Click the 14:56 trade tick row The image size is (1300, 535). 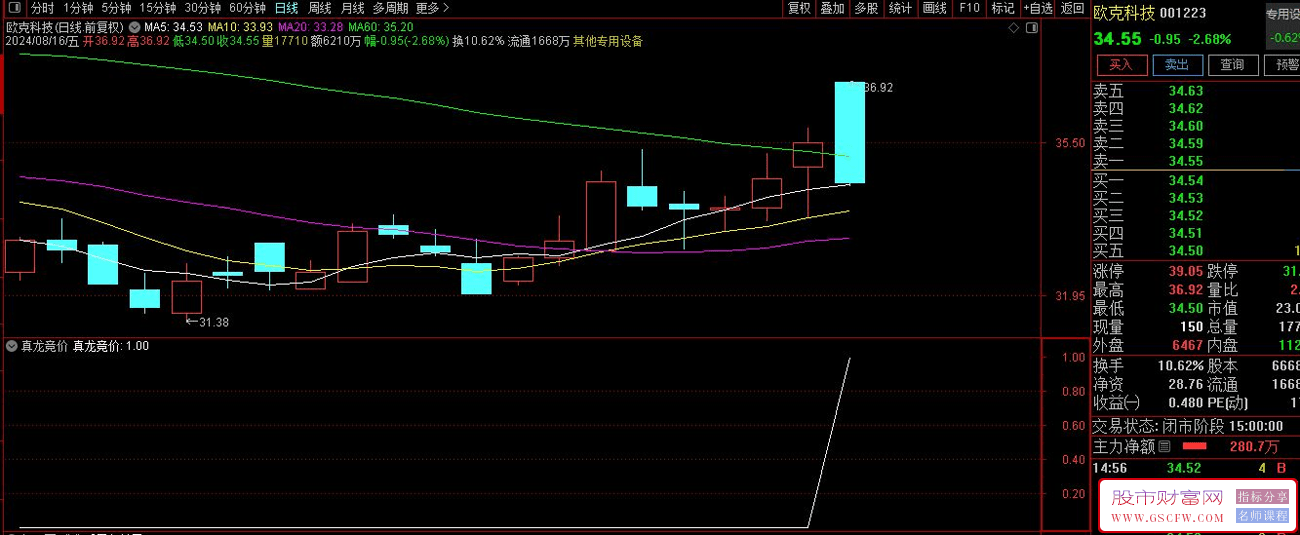click(x=1195, y=468)
